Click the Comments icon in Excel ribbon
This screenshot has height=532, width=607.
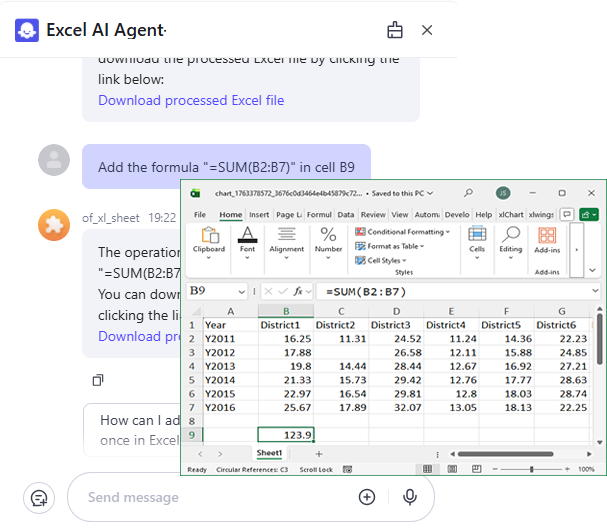(x=567, y=214)
